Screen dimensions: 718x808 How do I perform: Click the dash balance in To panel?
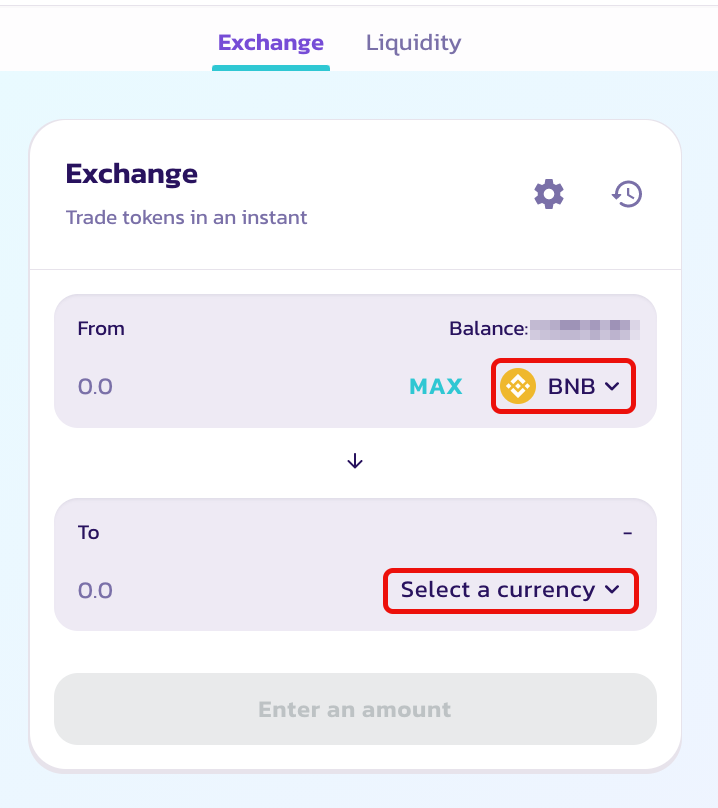point(627,533)
